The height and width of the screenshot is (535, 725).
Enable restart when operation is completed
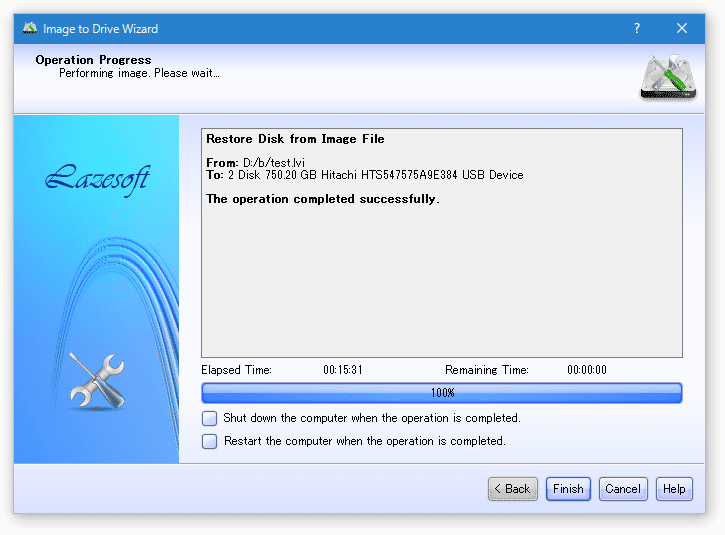(x=209, y=441)
